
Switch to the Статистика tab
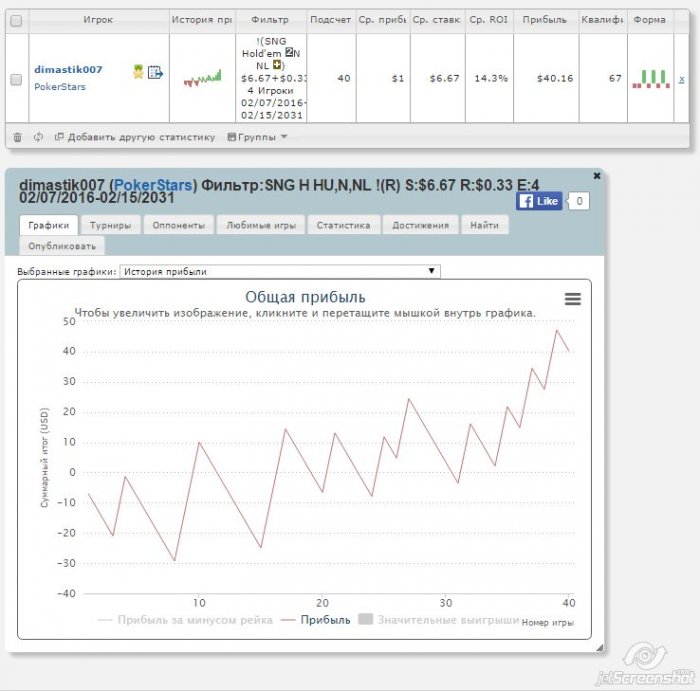point(344,225)
